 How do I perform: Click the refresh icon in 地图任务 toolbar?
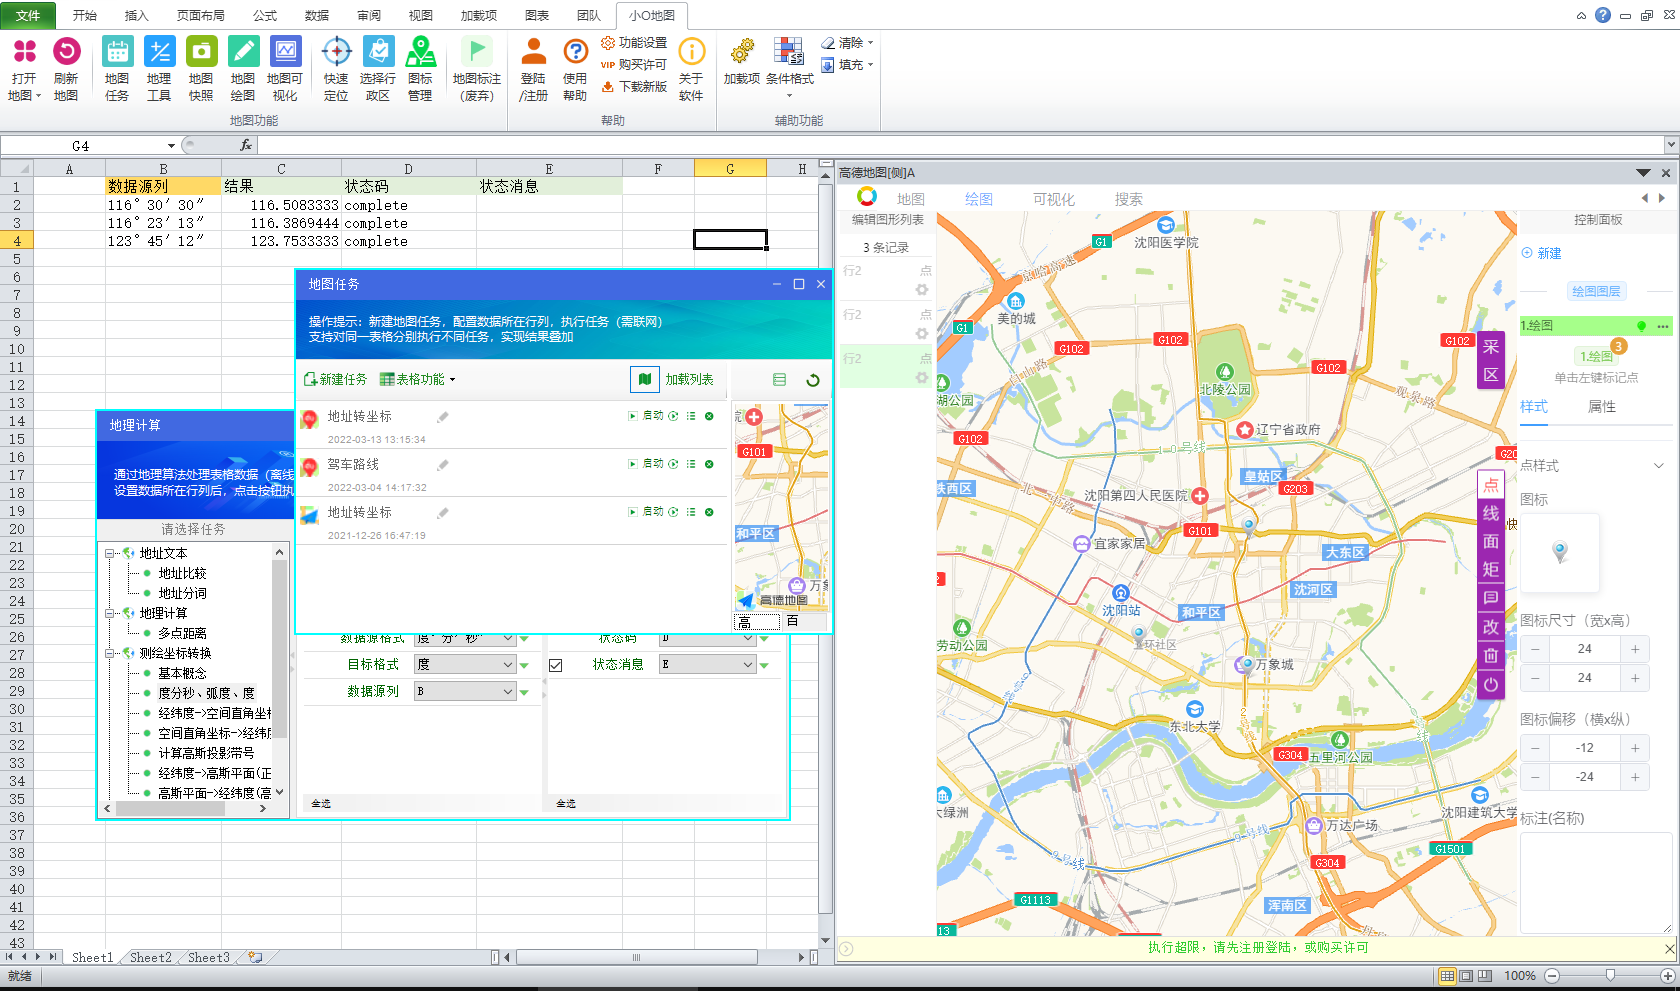813,380
